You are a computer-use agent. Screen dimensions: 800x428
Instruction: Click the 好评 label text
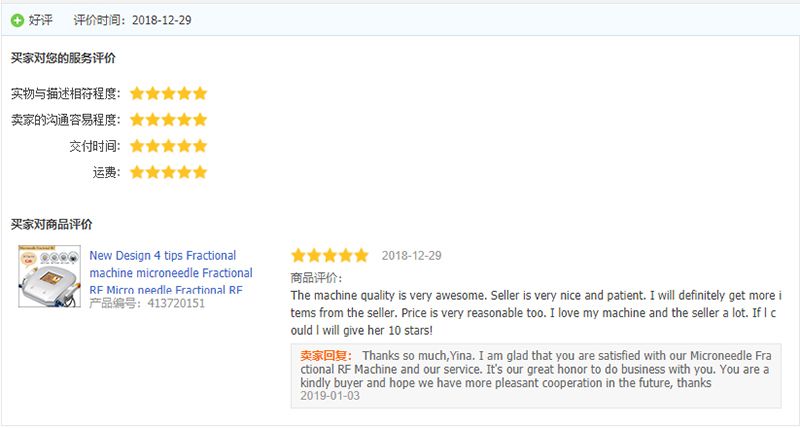tap(40, 20)
